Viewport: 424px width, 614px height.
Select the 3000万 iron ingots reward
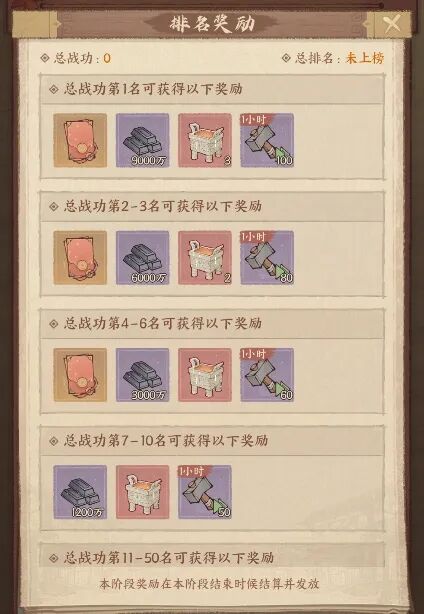(x=143, y=375)
